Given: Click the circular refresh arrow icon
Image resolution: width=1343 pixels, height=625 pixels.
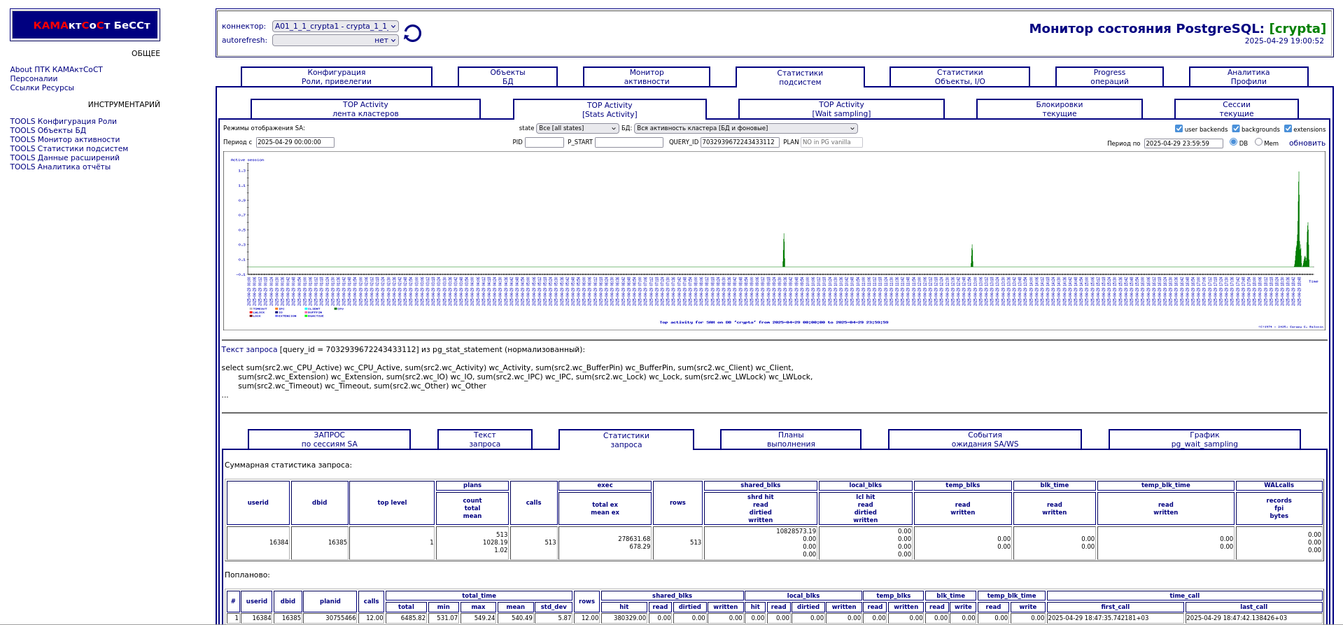Looking at the screenshot, I should pos(412,34).
